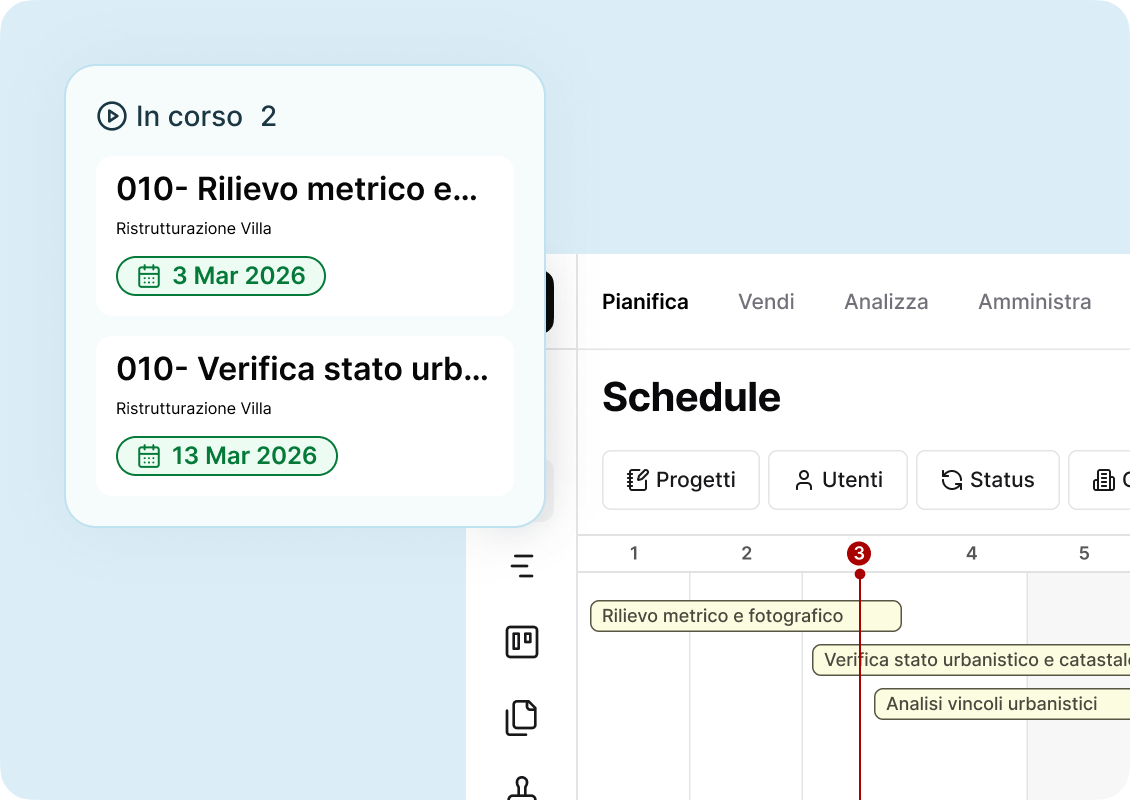Click day 2 in the timeline header
The image size is (1130, 800).
point(747,554)
